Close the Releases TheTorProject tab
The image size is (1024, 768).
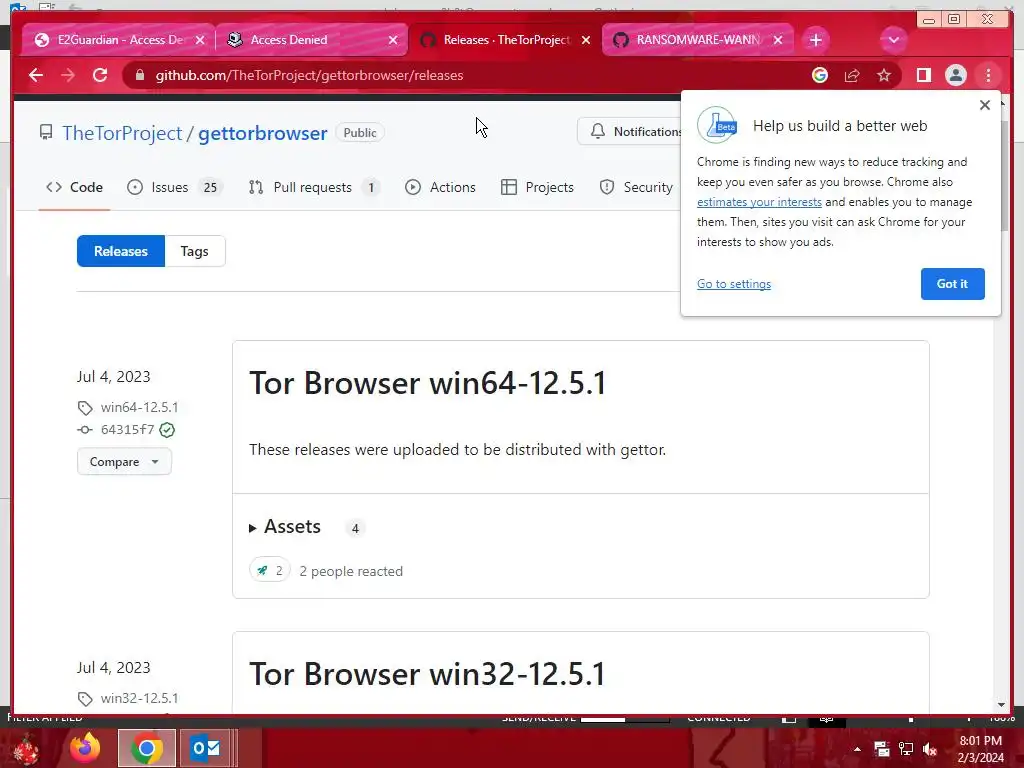pos(586,40)
